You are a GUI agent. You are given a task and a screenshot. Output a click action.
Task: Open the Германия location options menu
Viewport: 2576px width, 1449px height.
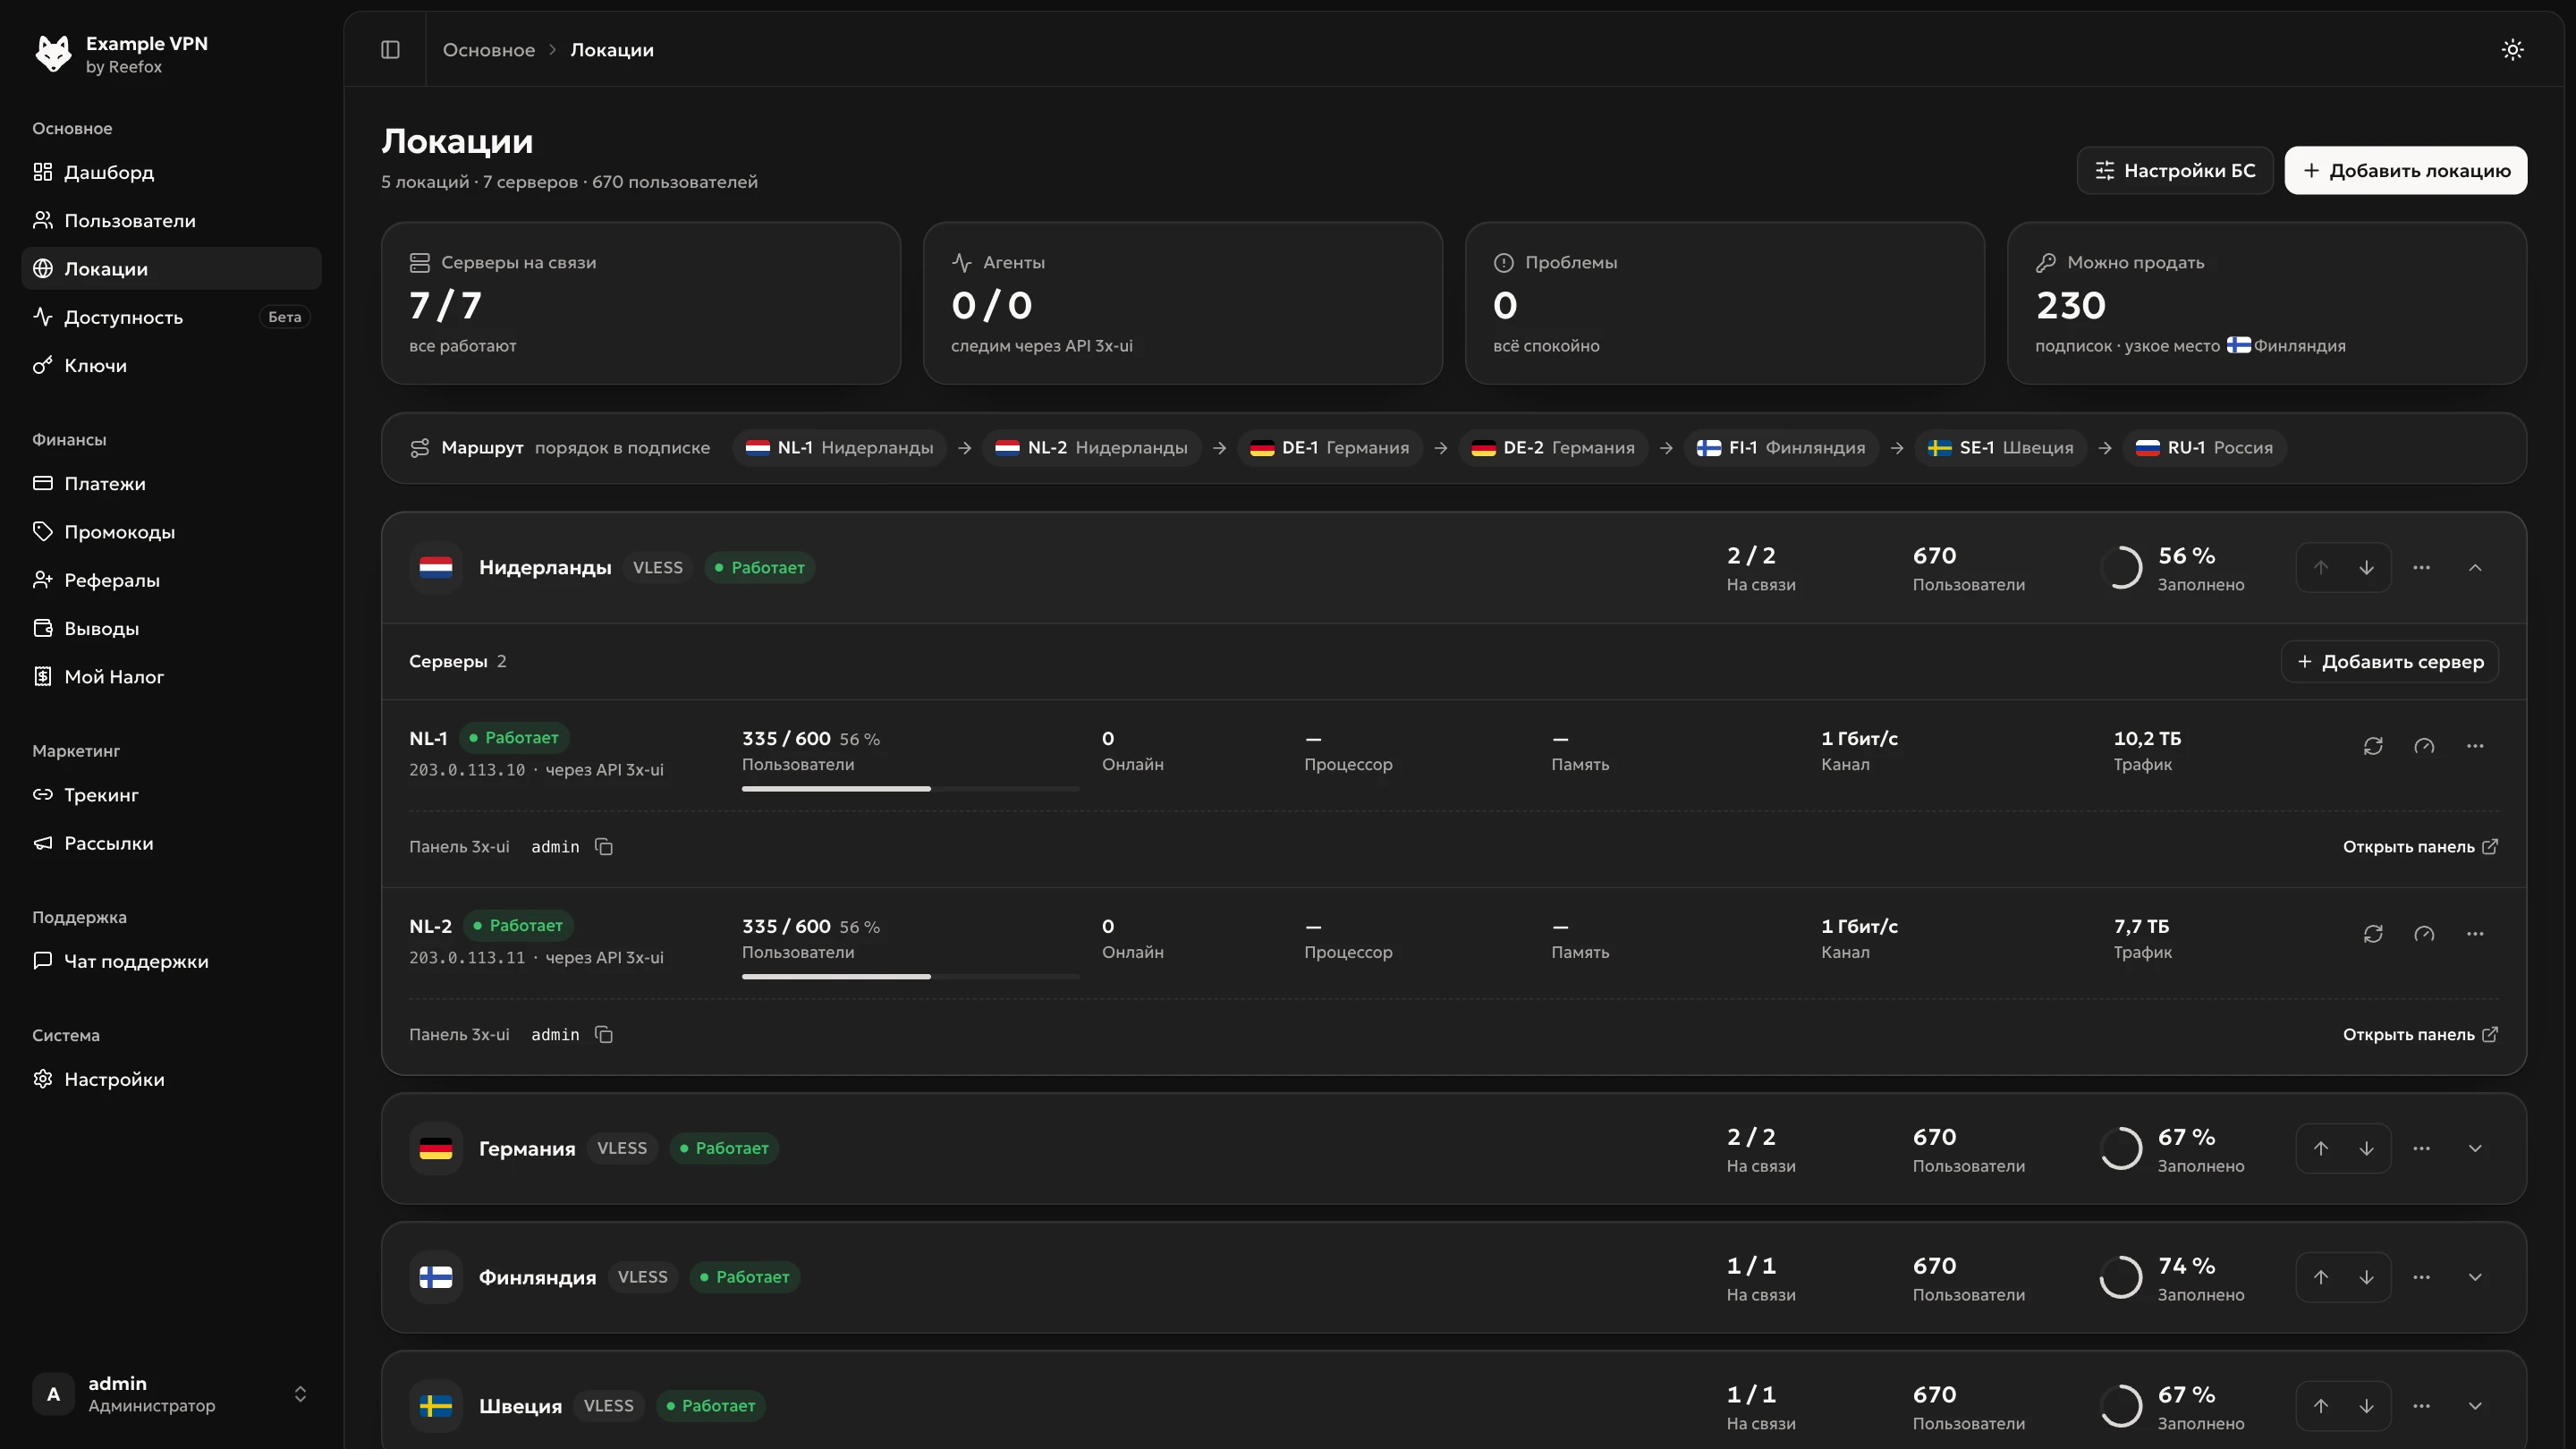(2421, 1148)
